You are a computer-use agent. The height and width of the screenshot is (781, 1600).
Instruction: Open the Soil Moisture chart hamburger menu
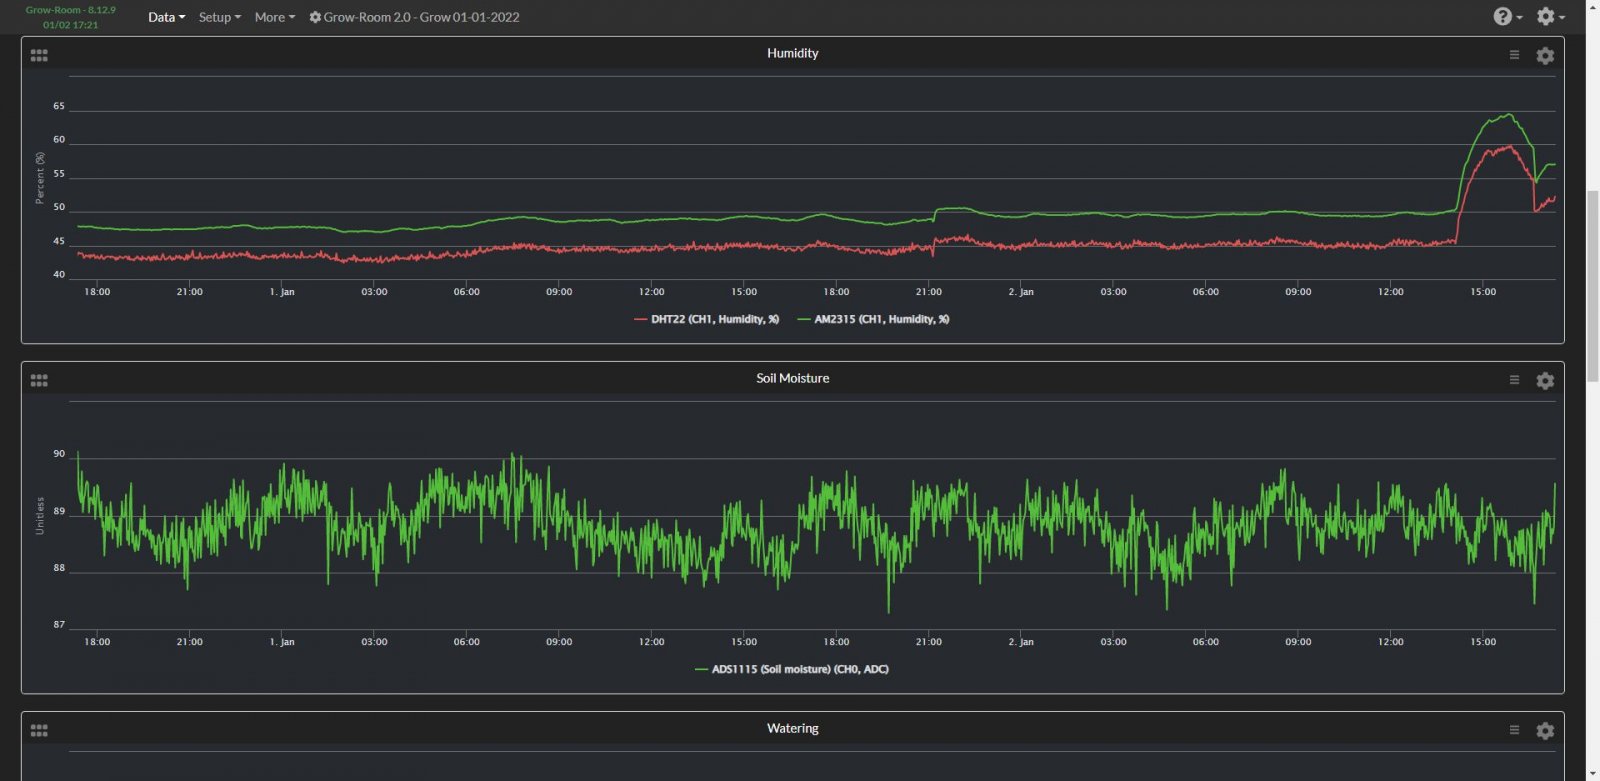coord(1514,380)
